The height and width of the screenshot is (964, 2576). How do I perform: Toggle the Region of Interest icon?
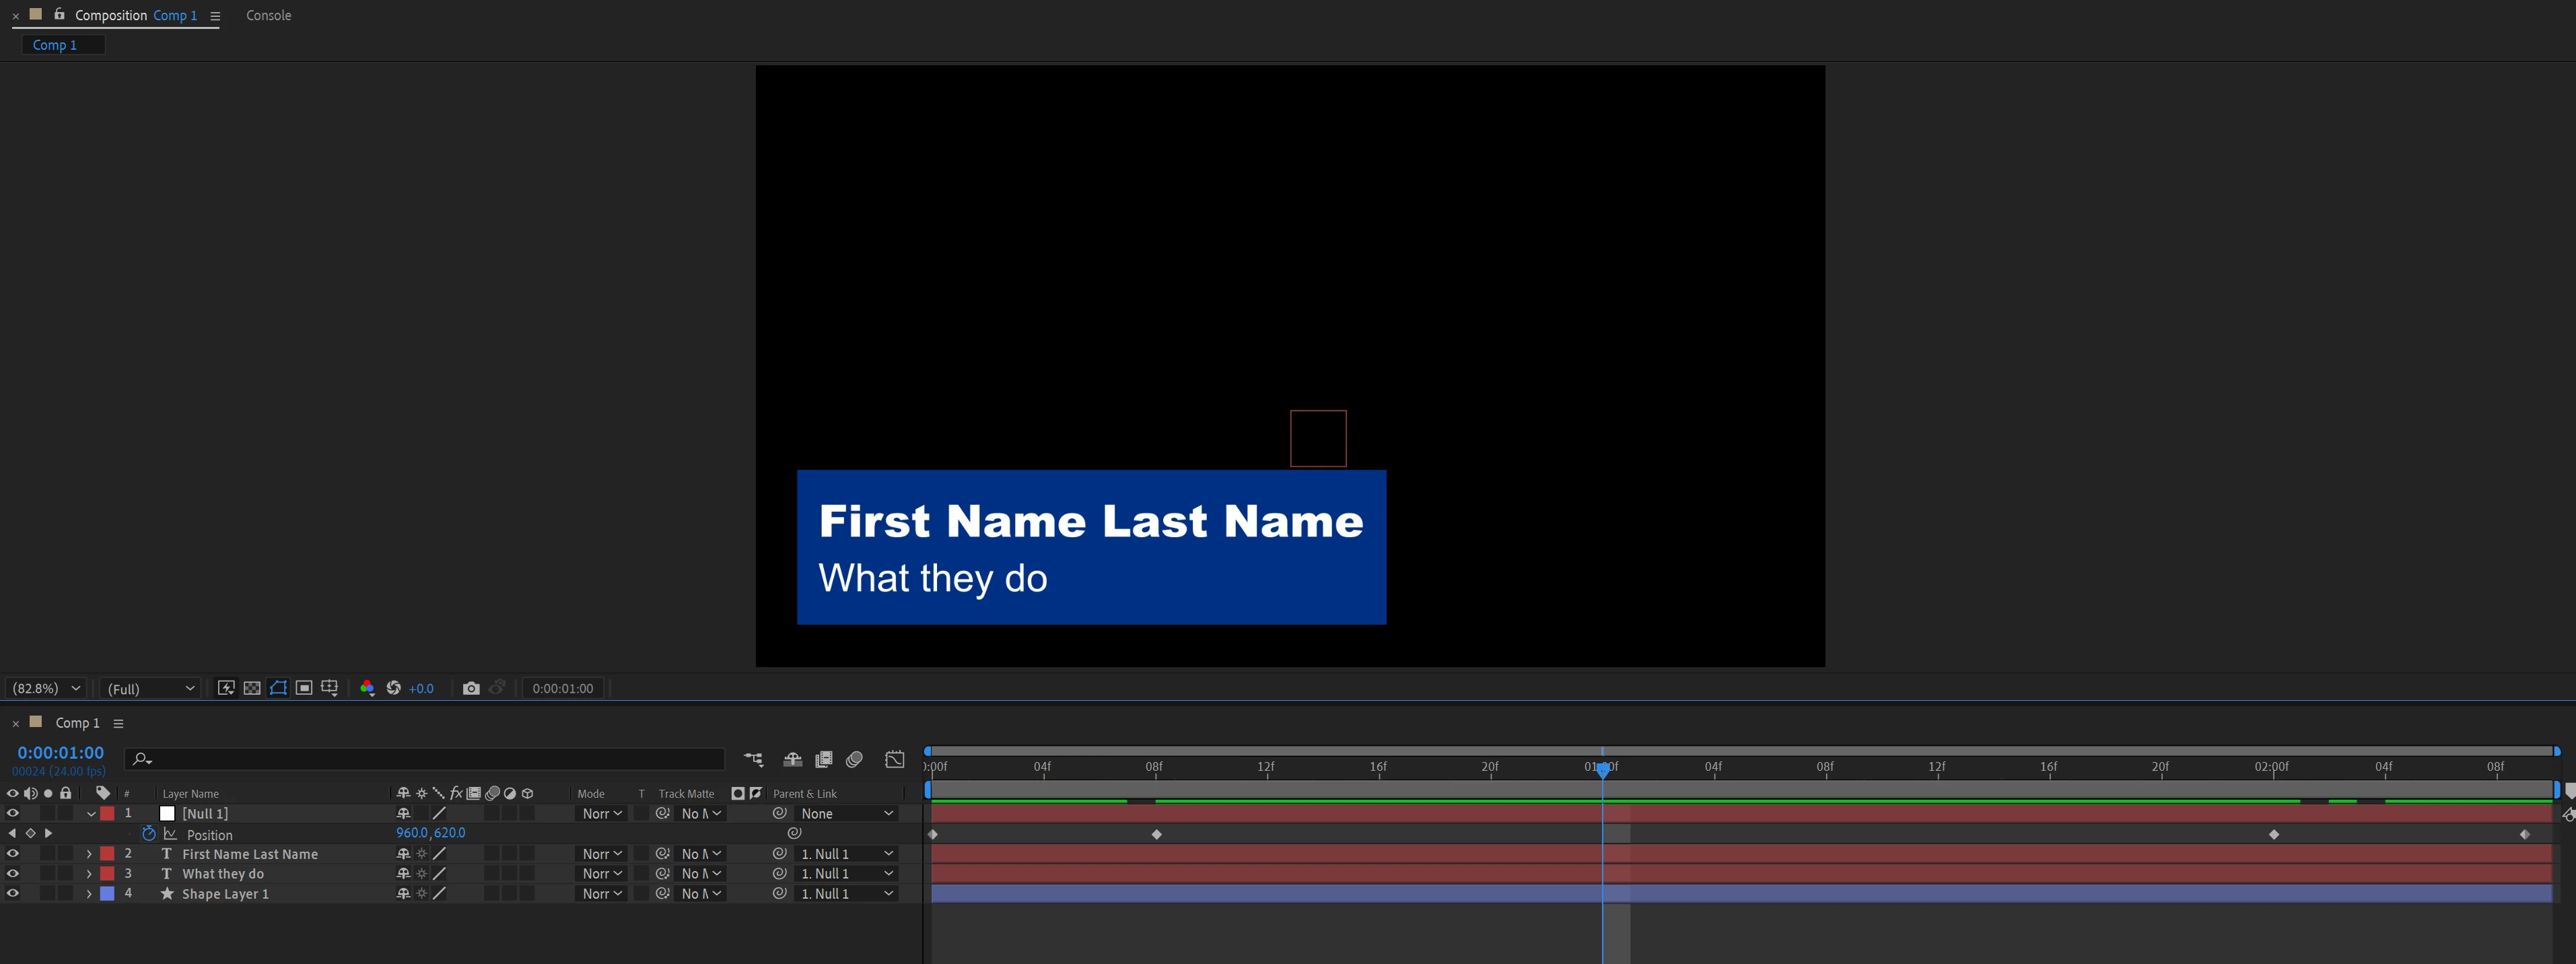[x=304, y=688]
